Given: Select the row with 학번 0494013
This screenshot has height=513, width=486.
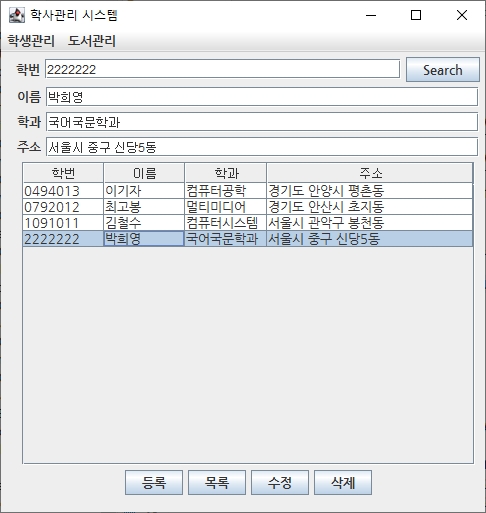Looking at the screenshot, I should [248, 191].
